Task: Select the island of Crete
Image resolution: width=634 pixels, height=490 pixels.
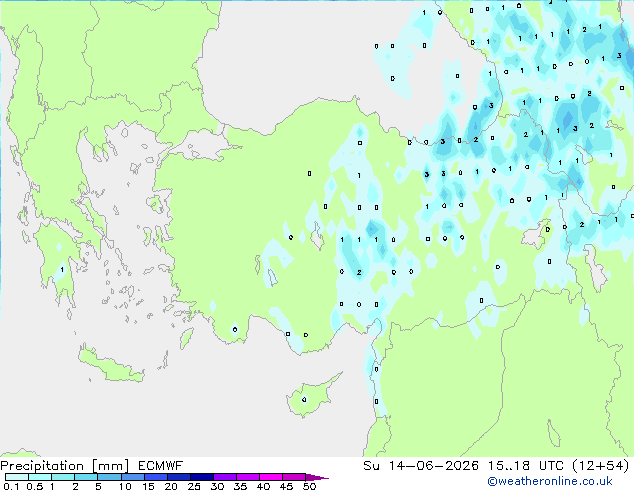Action: [111, 366]
